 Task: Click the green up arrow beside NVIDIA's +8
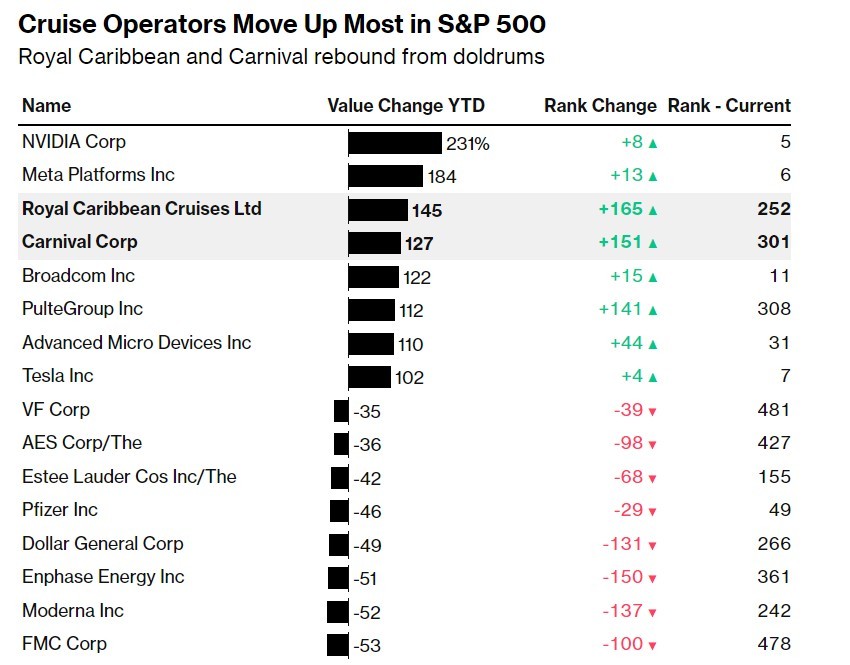pyautogui.click(x=653, y=143)
